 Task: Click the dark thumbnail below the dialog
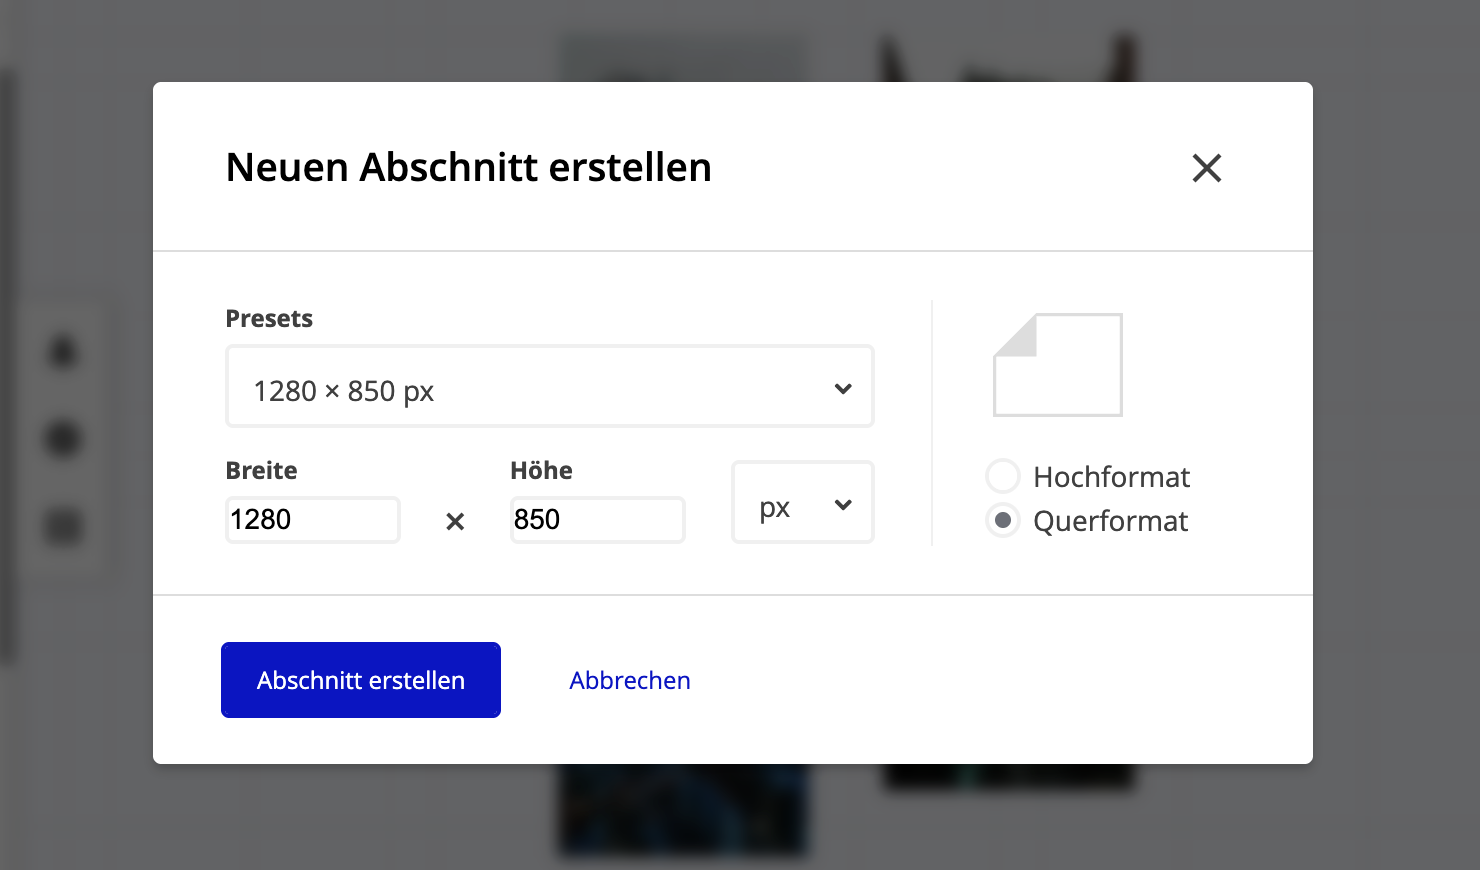click(x=683, y=810)
